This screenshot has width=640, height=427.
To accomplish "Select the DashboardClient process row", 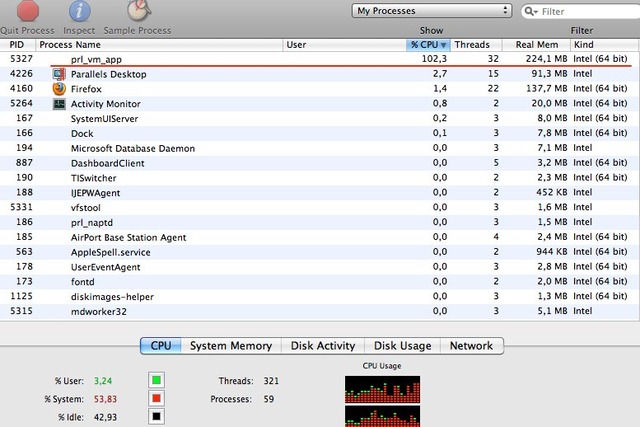I will tap(320, 163).
